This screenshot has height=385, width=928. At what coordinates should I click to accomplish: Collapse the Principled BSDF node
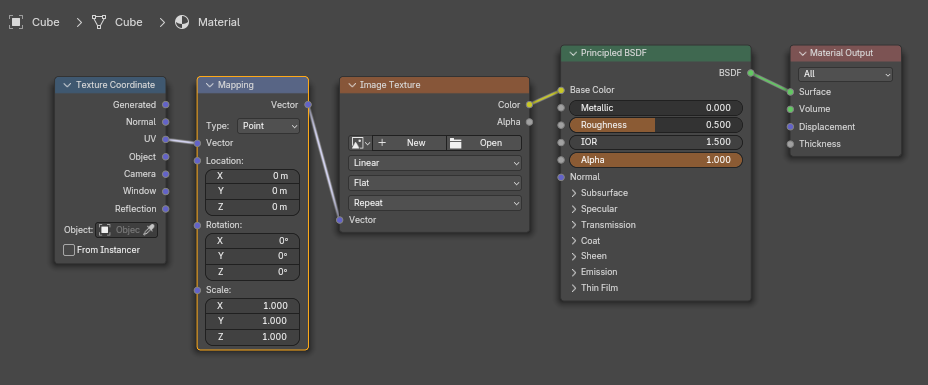pyautogui.click(x=572, y=53)
